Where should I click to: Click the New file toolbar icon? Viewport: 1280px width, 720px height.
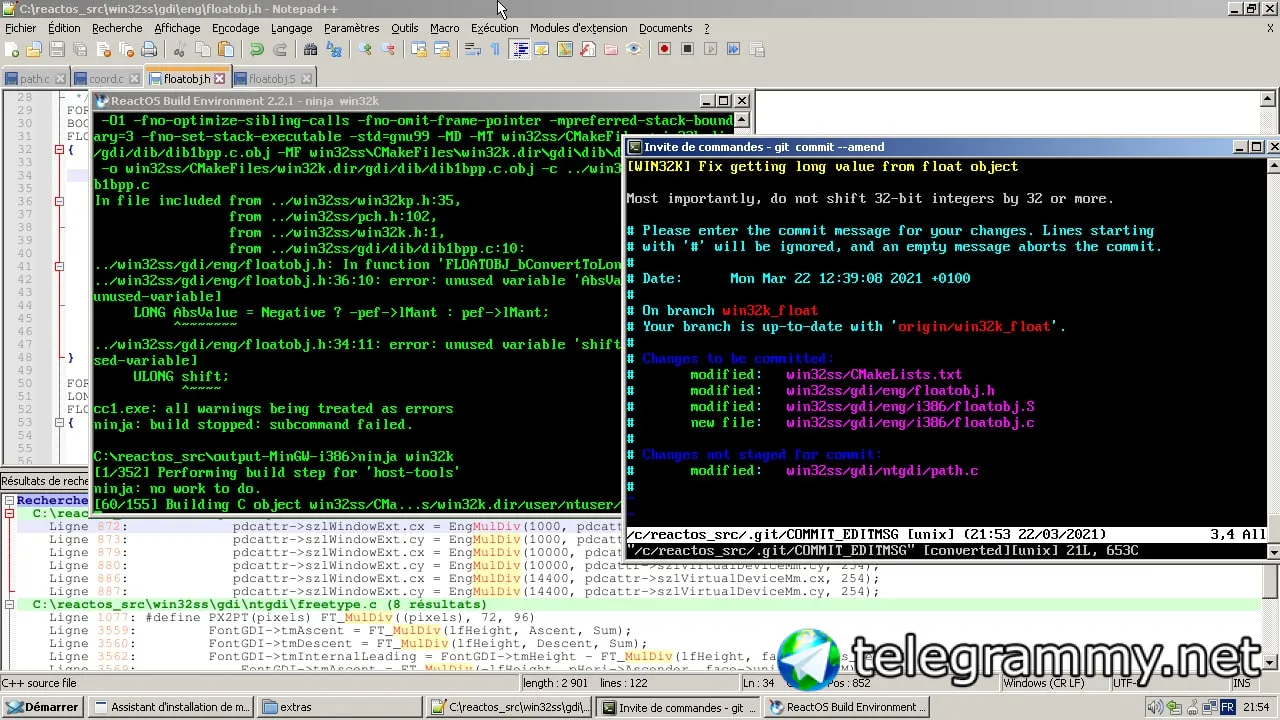13,50
